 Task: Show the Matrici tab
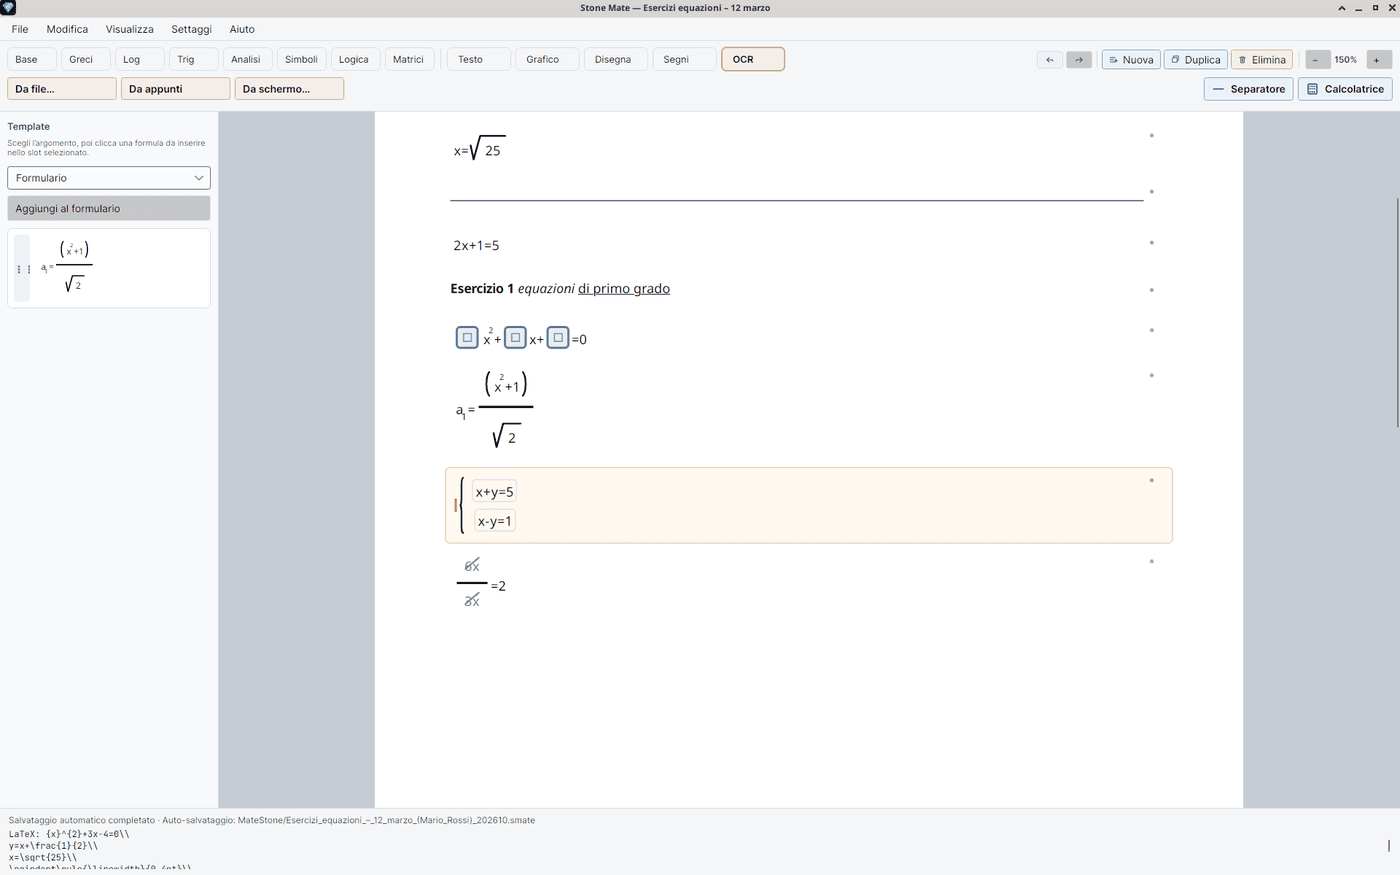tap(409, 60)
